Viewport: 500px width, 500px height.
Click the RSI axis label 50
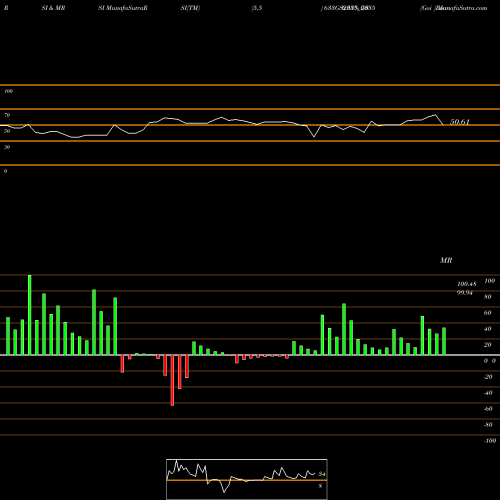(x=7, y=131)
